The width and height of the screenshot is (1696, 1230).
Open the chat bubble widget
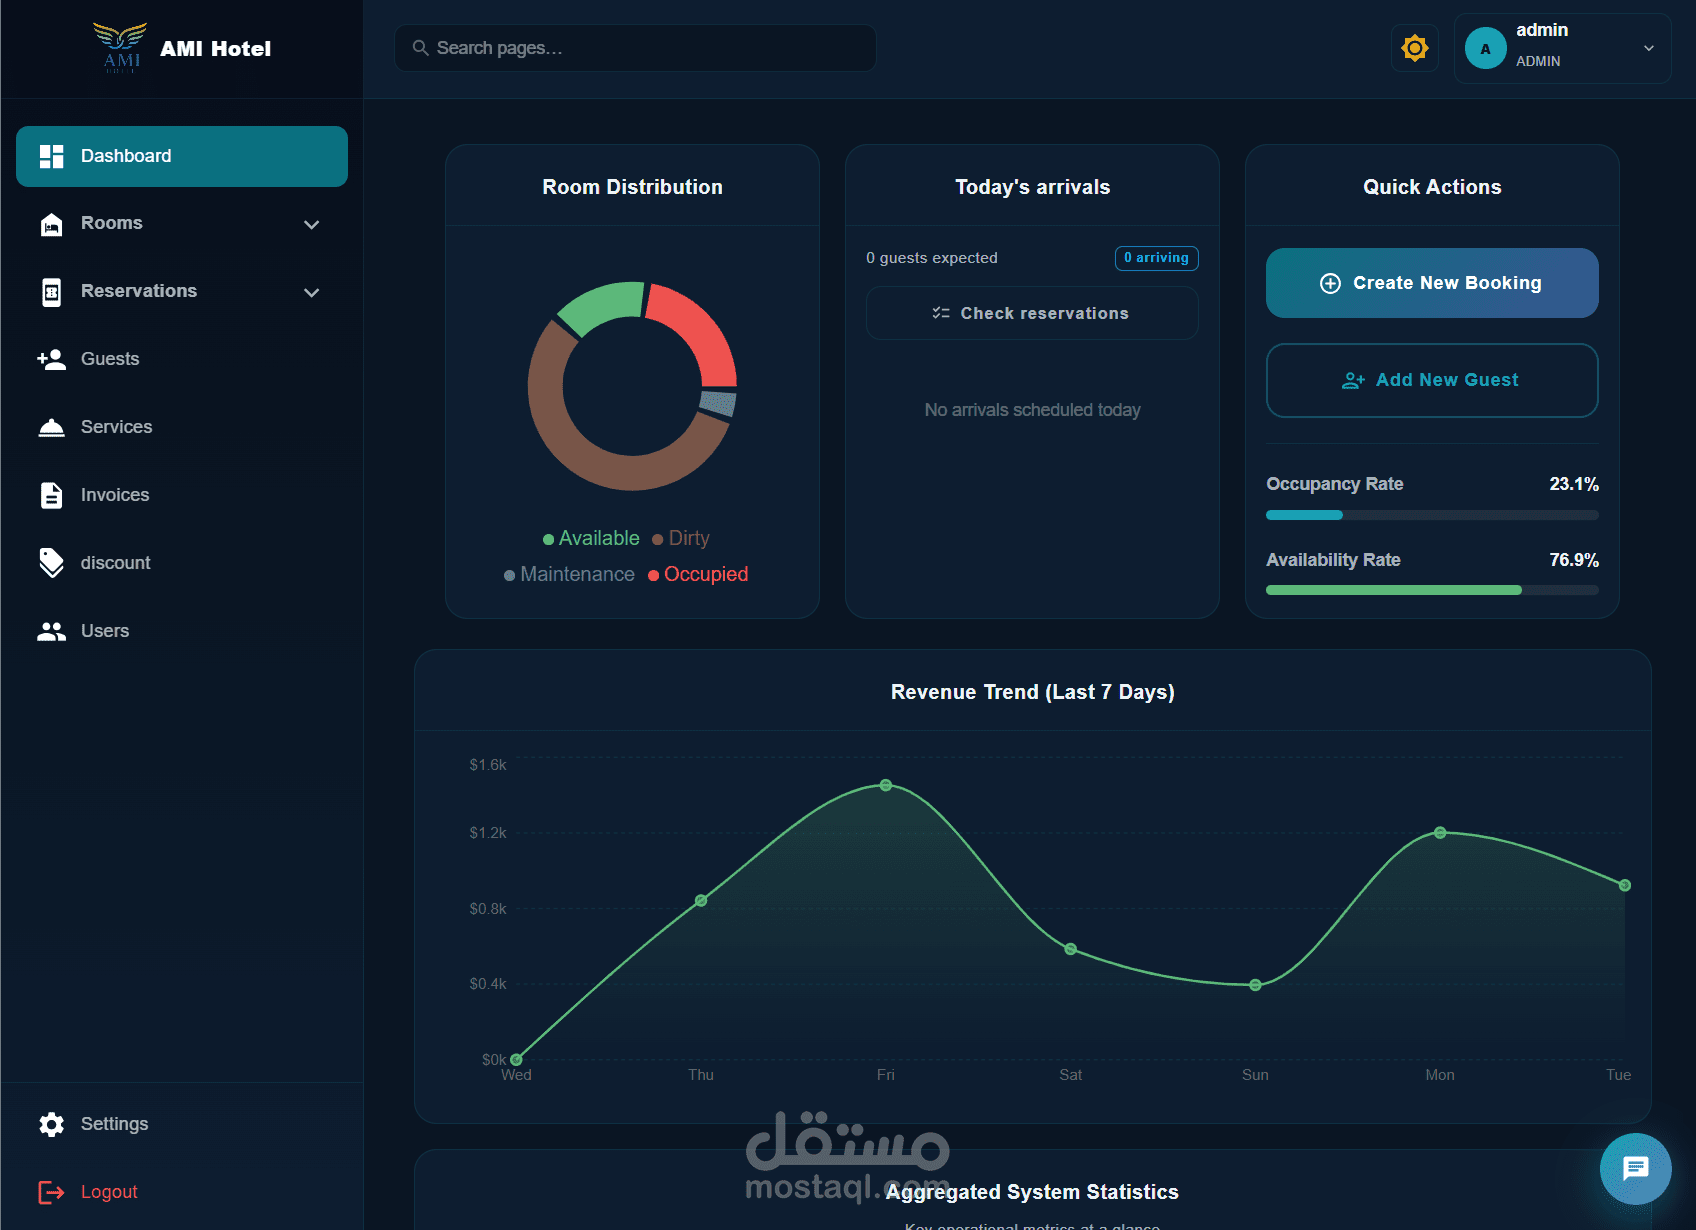pos(1636,1168)
